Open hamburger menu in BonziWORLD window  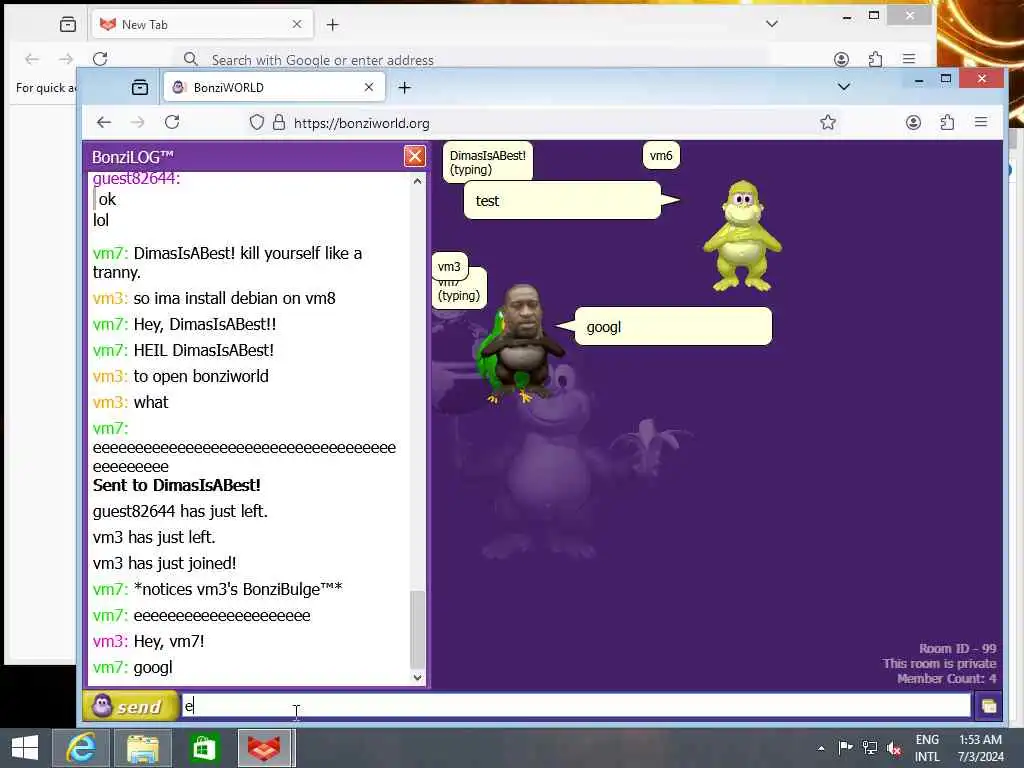point(981,122)
